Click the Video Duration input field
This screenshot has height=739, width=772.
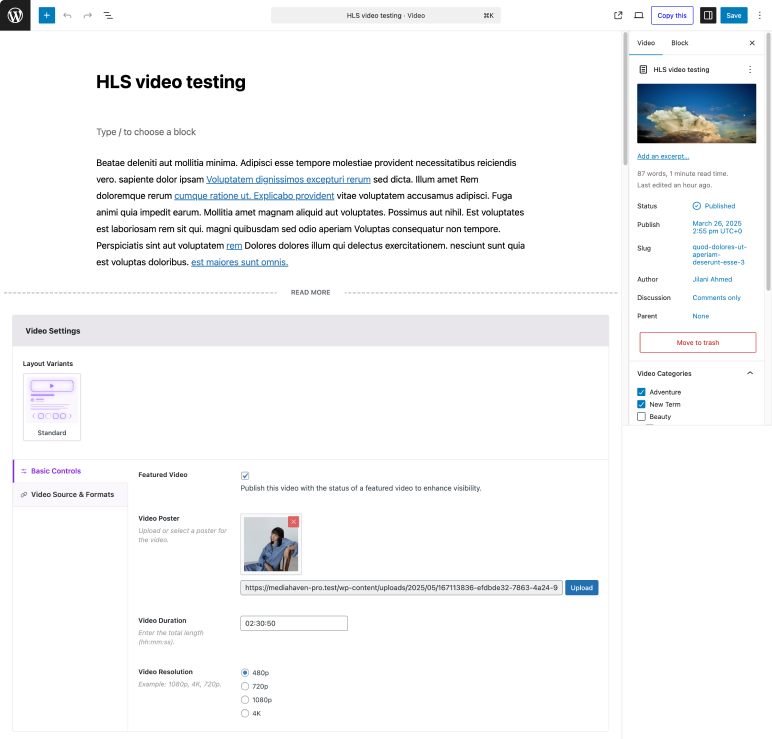(x=294, y=623)
